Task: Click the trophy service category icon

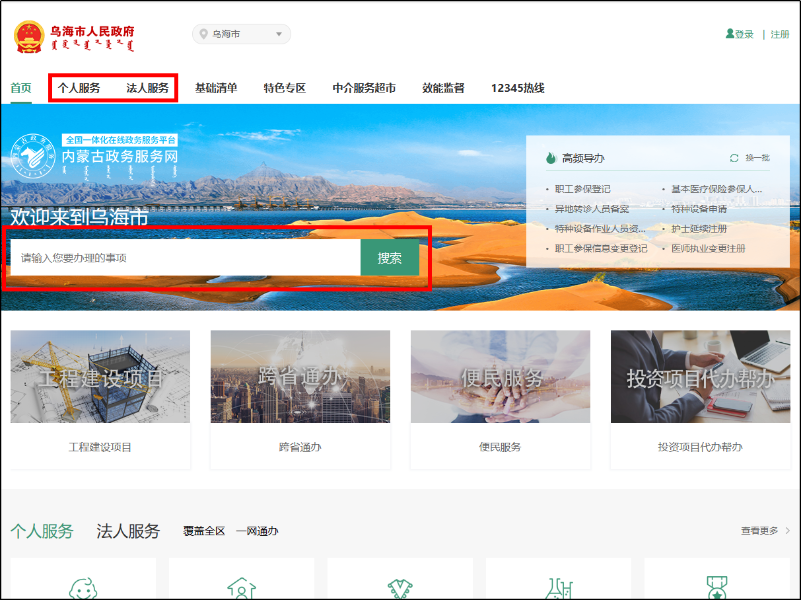Action: point(716,588)
